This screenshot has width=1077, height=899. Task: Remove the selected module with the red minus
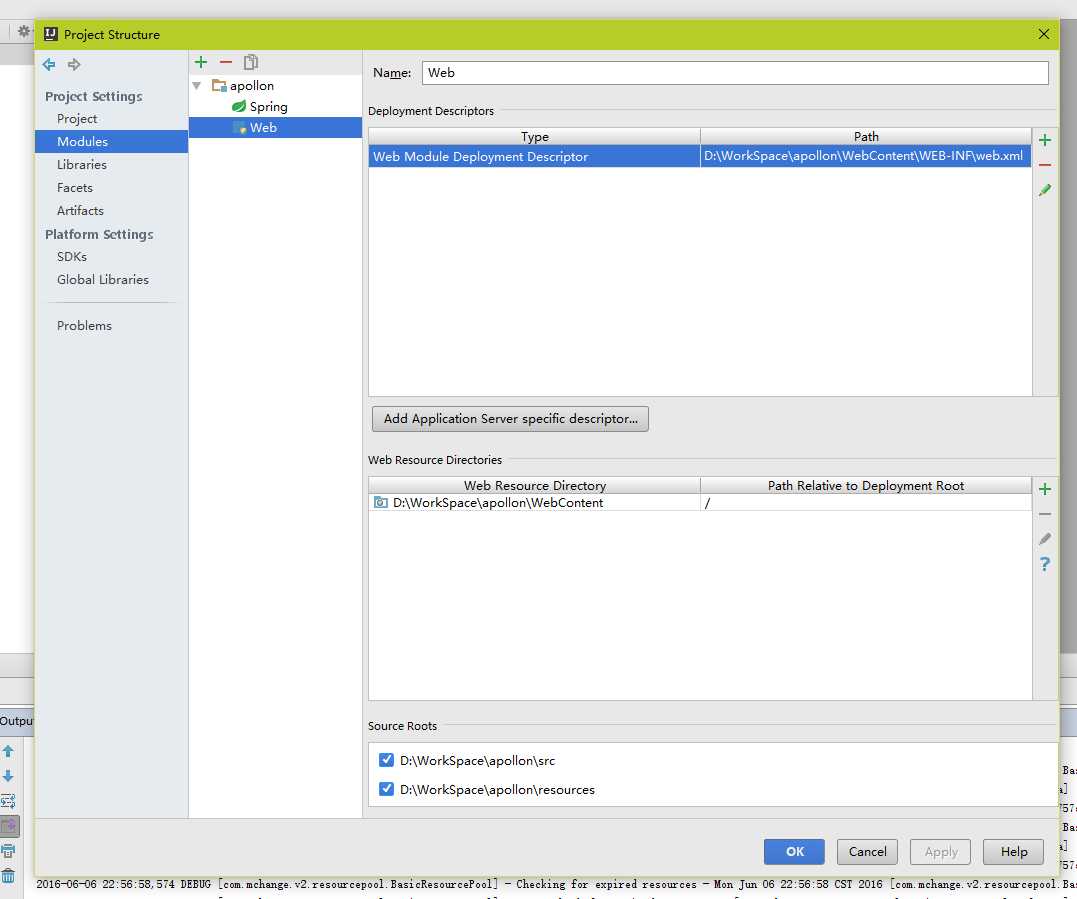coord(226,62)
